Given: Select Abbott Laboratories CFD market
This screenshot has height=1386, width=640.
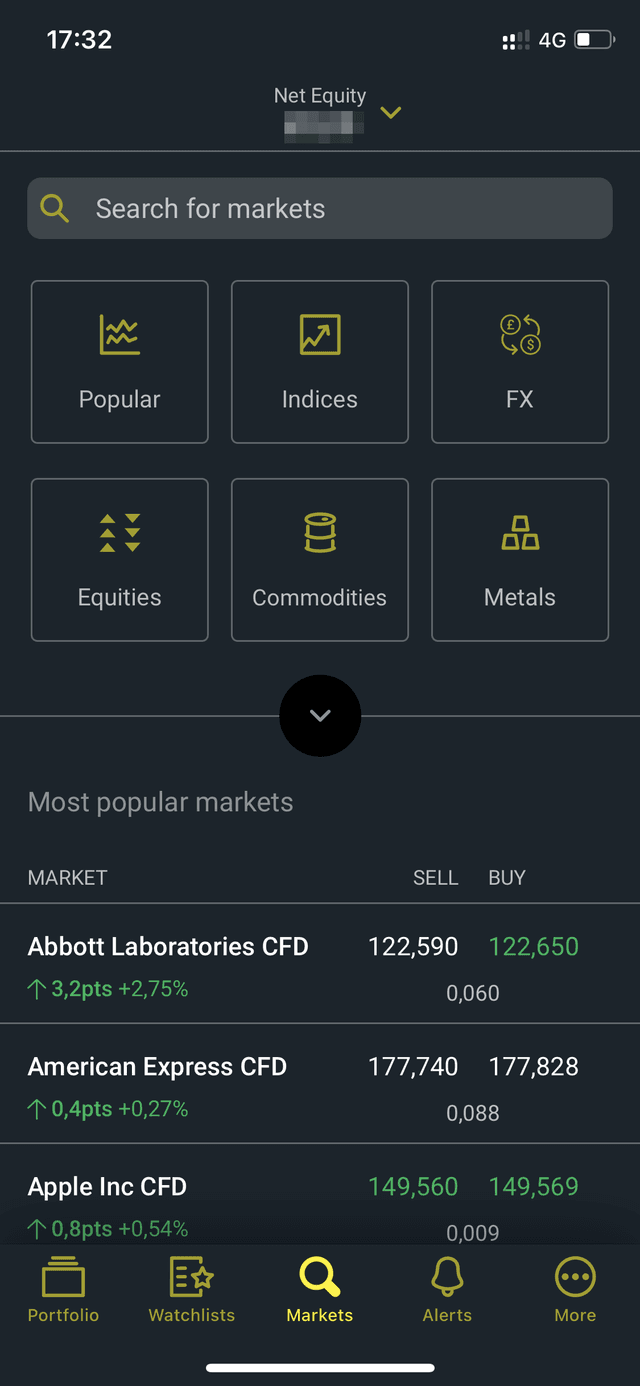Looking at the screenshot, I should (x=168, y=946).
